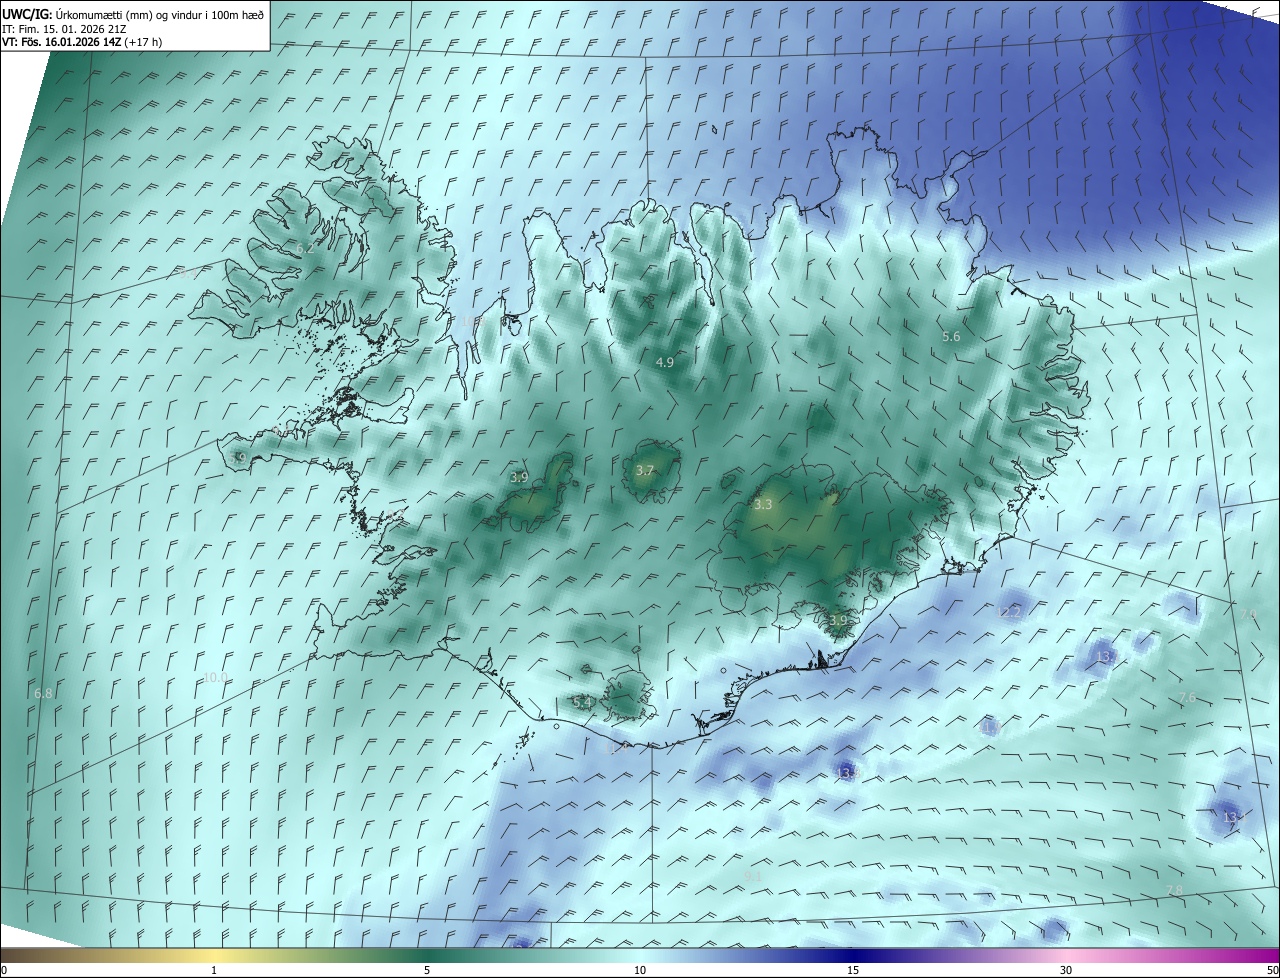This screenshot has width=1280, height=978.
Task: Click the 3.7 value on Hofsjökull glacier
Action: (x=645, y=470)
